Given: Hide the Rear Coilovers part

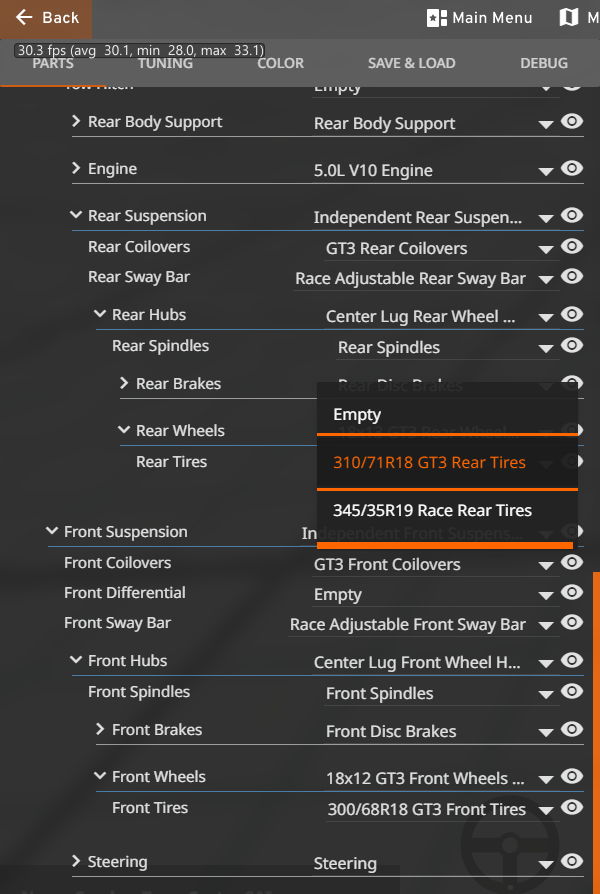Looking at the screenshot, I should [571, 246].
